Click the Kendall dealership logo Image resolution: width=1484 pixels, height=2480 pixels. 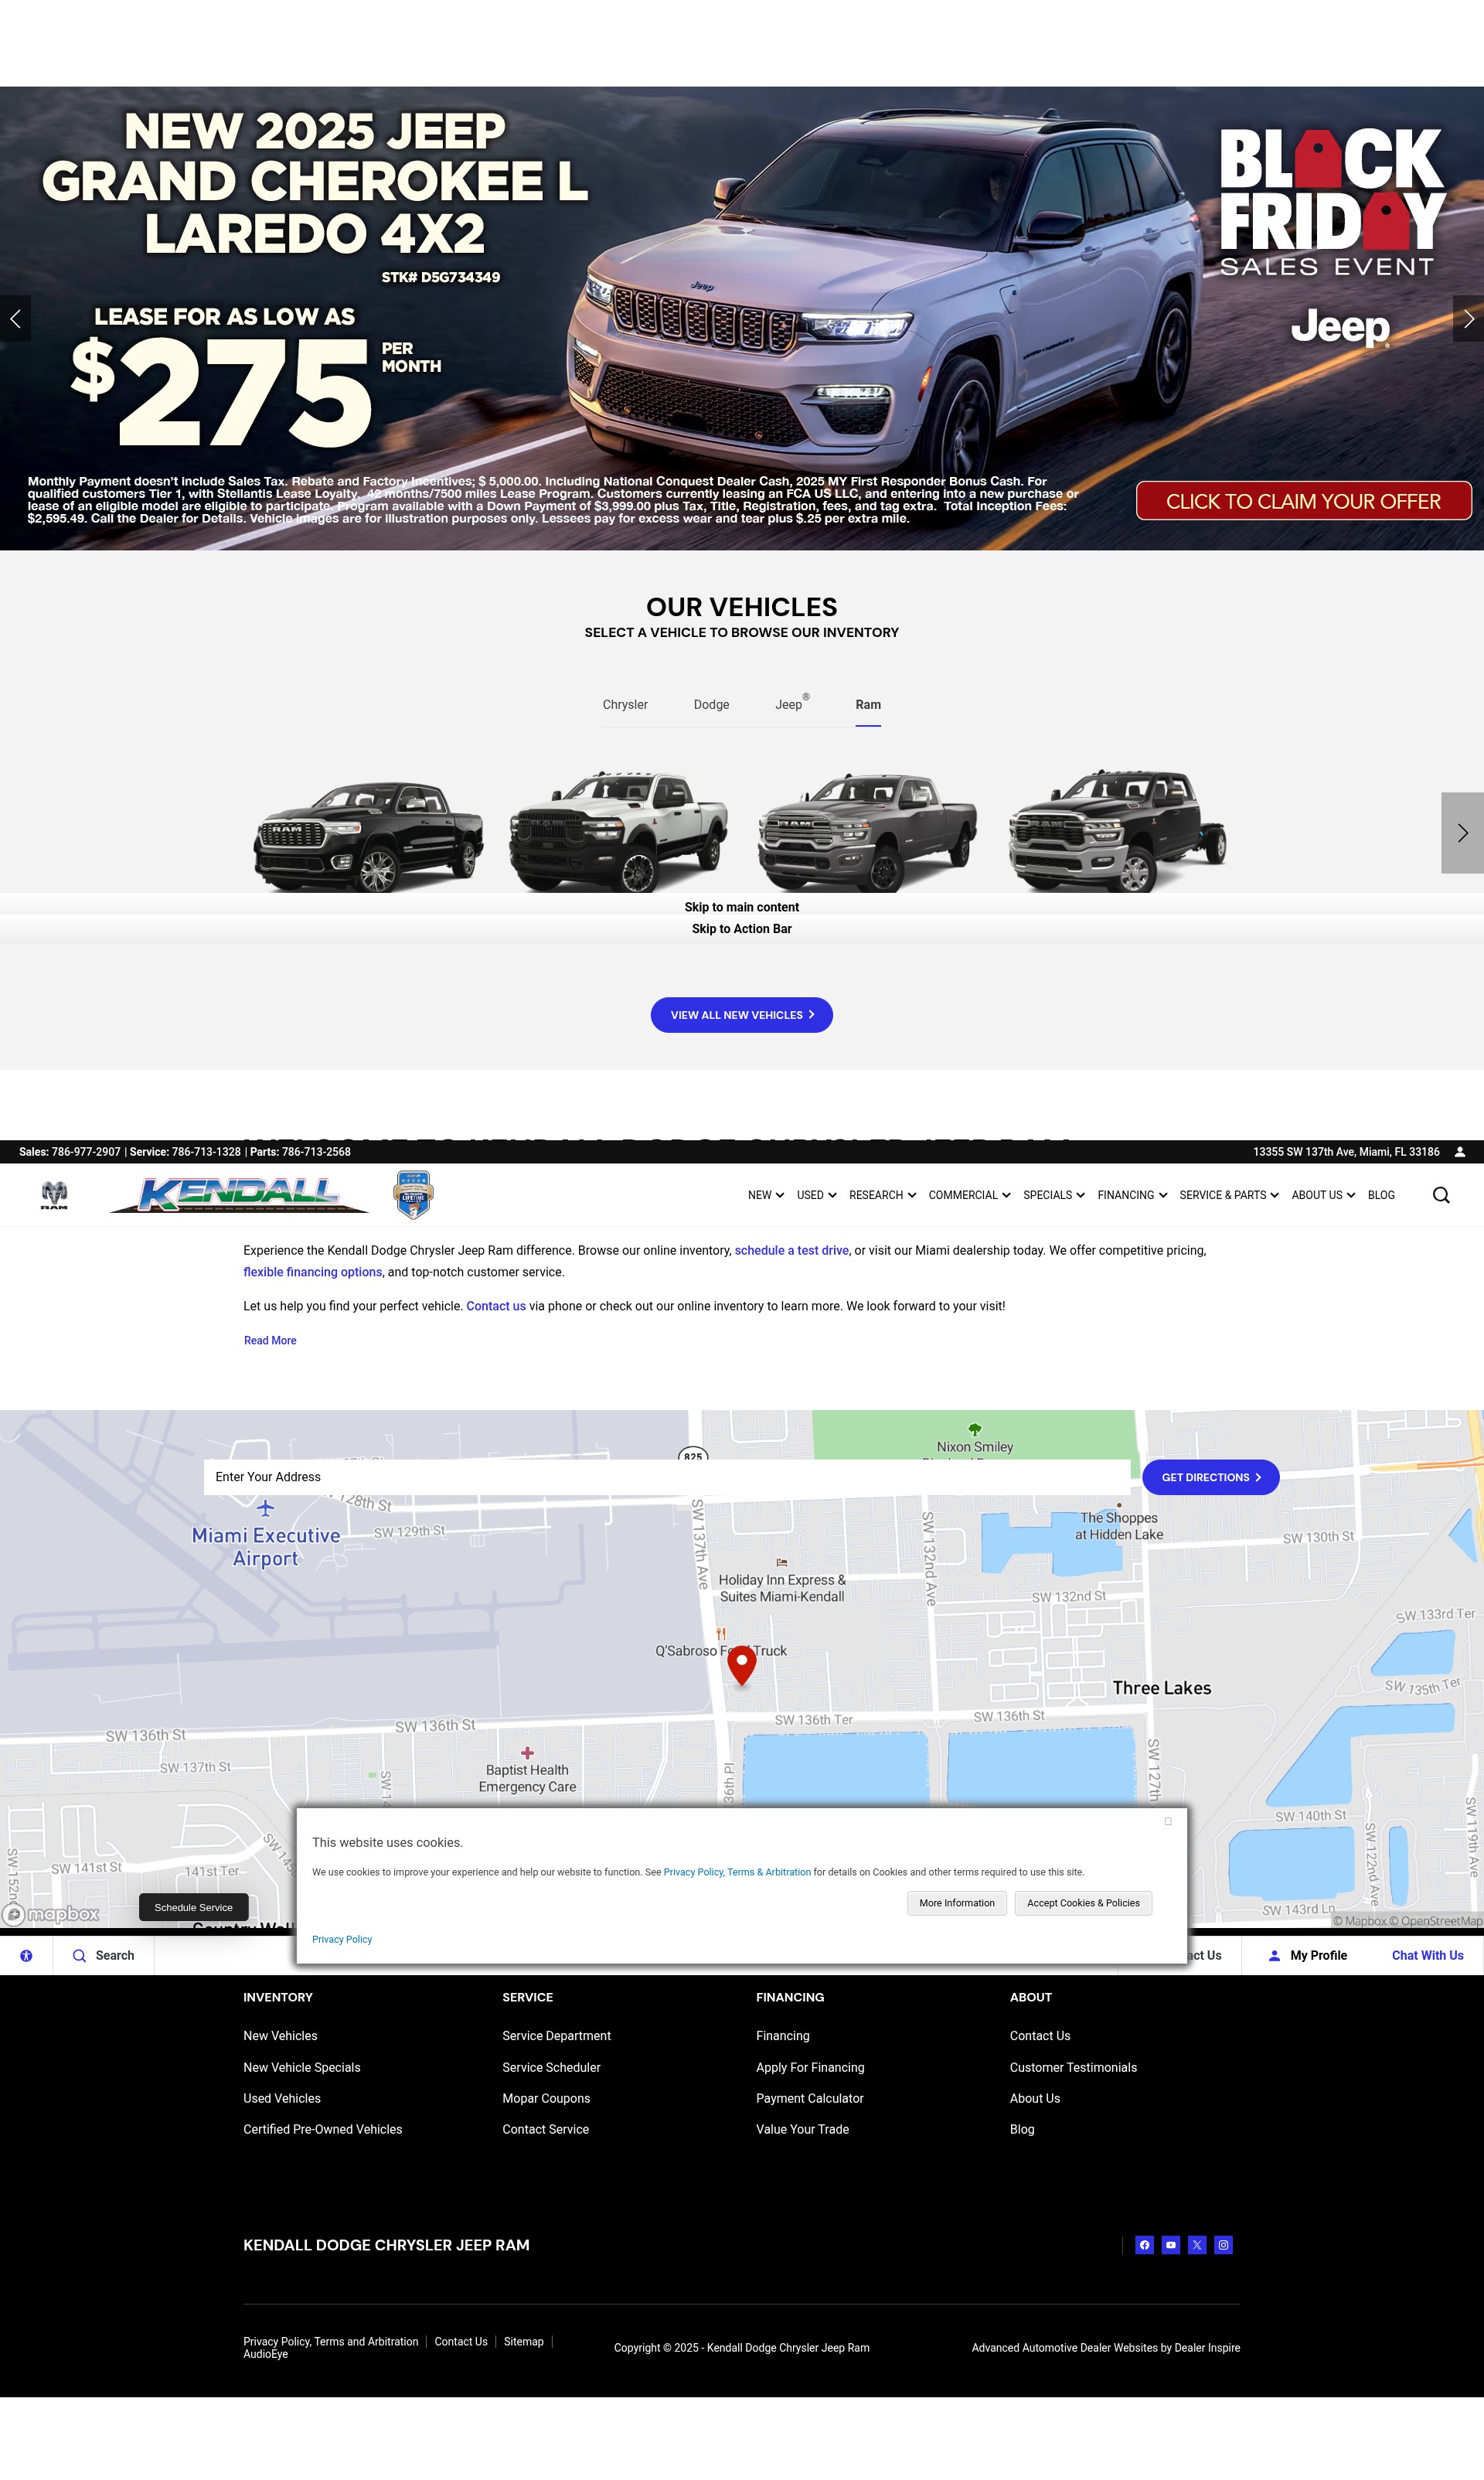239,1195
